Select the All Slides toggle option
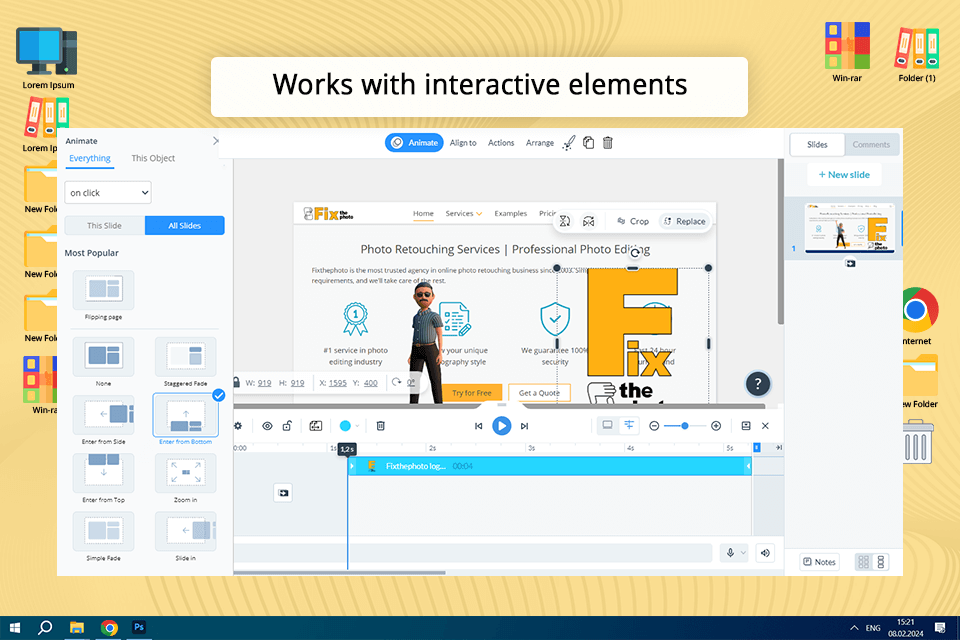The image size is (960, 640). click(x=184, y=225)
